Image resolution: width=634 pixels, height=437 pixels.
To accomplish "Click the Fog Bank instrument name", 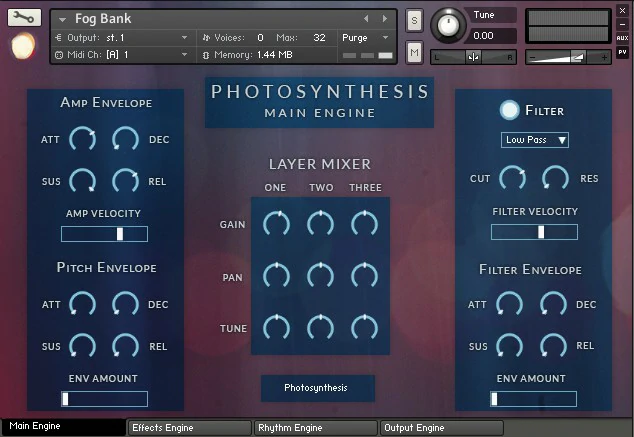I will (x=103, y=19).
